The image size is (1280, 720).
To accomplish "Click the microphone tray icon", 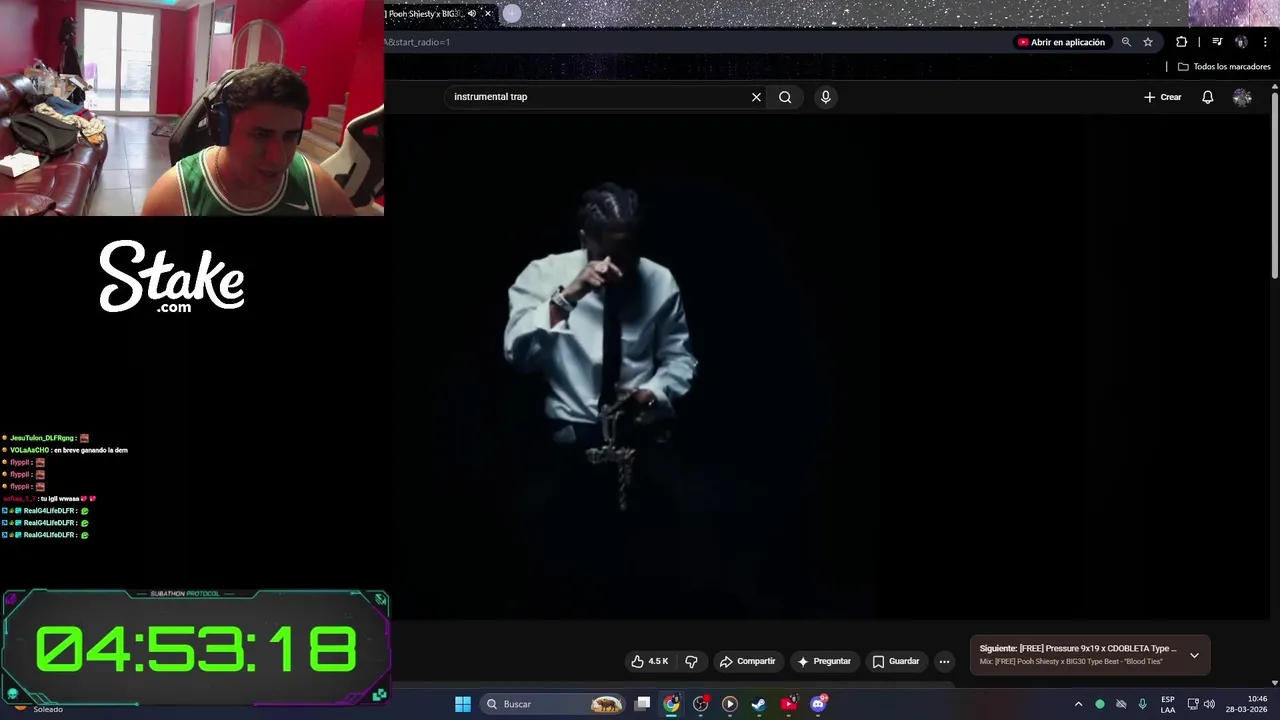I will pos(1142,704).
